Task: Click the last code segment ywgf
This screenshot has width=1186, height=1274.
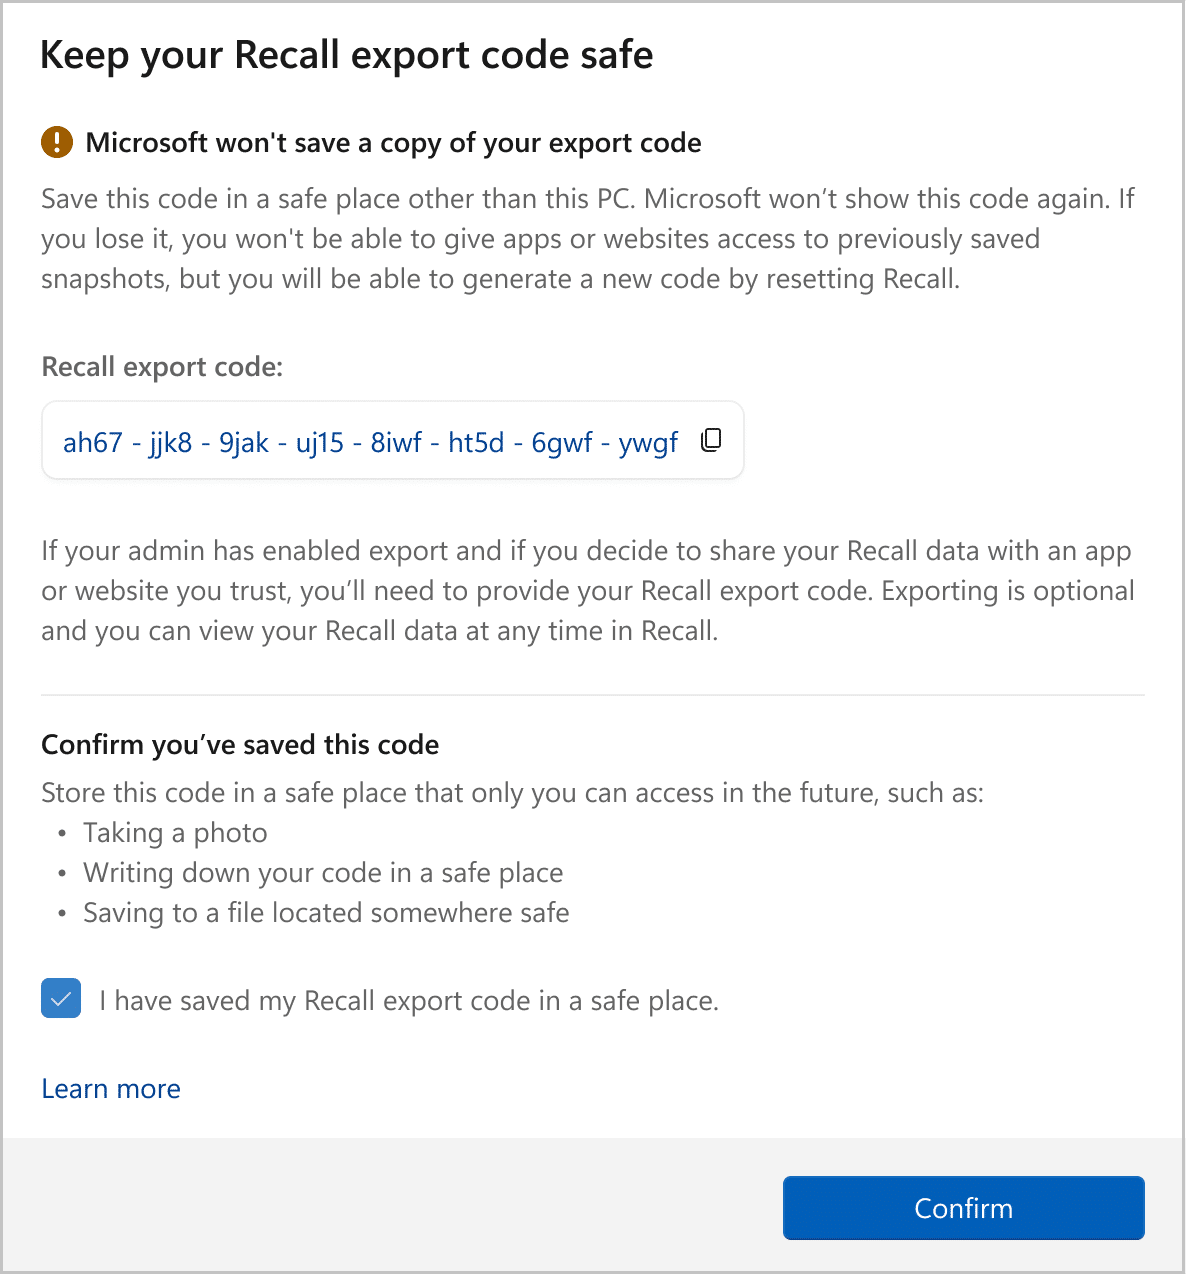Action: pos(648,442)
